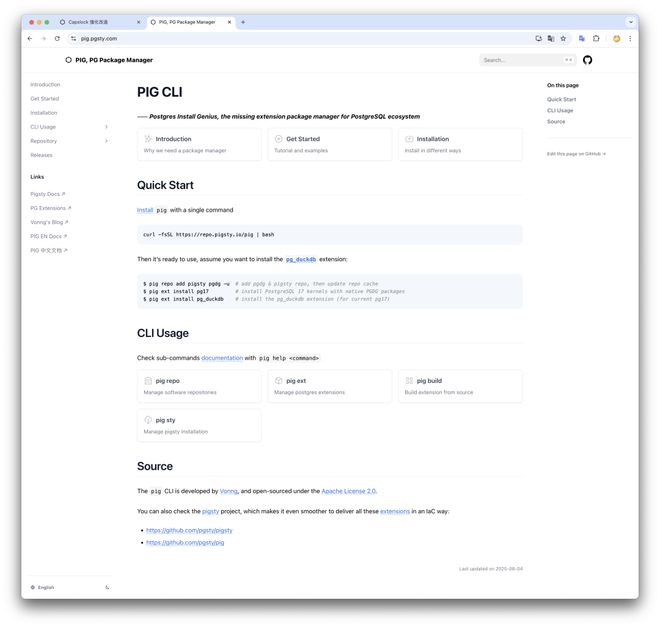Image resolution: width=660 pixels, height=627 pixels.
Task: Click the Get Started card icon
Action: 278,138
